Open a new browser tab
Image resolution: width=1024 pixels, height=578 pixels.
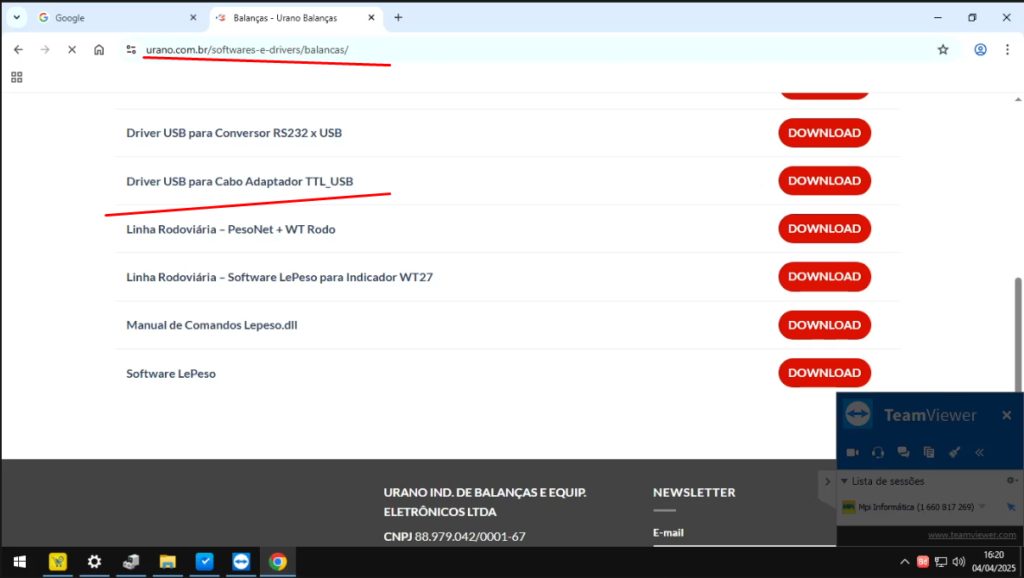[x=398, y=18]
